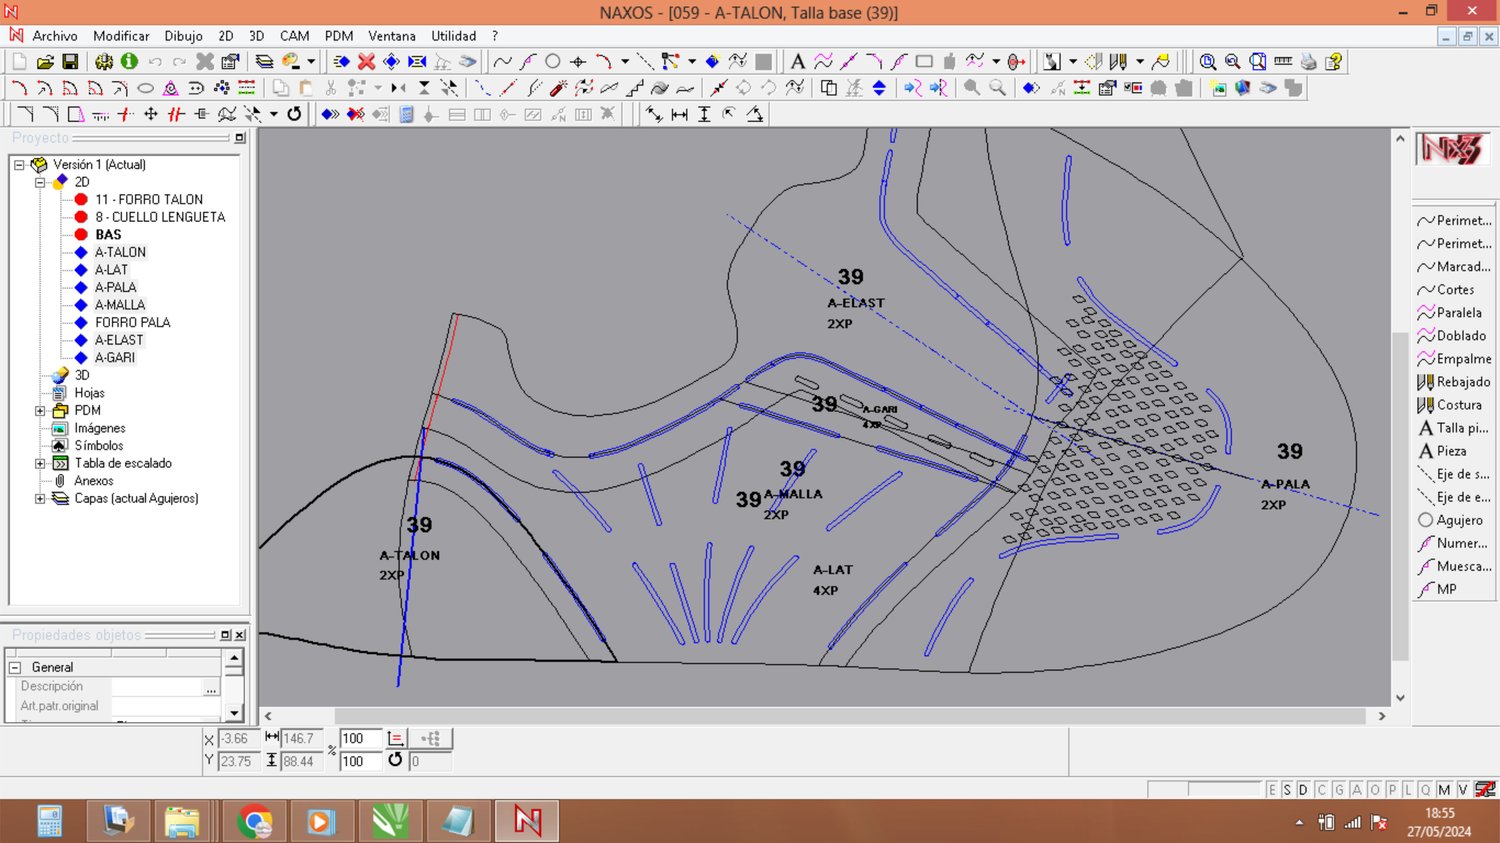The height and width of the screenshot is (843, 1500).
Task: Click the printer icon in toolbar
Action: [1308, 62]
